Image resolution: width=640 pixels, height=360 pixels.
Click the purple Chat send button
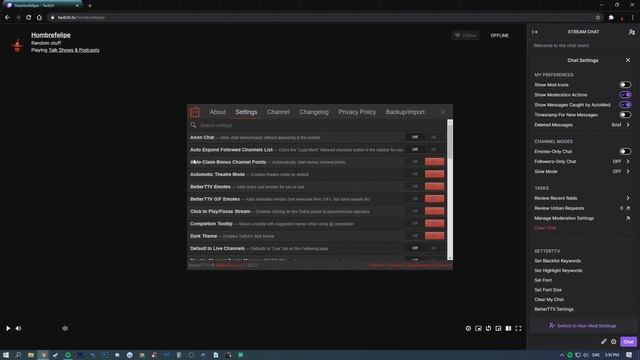pos(628,342)
